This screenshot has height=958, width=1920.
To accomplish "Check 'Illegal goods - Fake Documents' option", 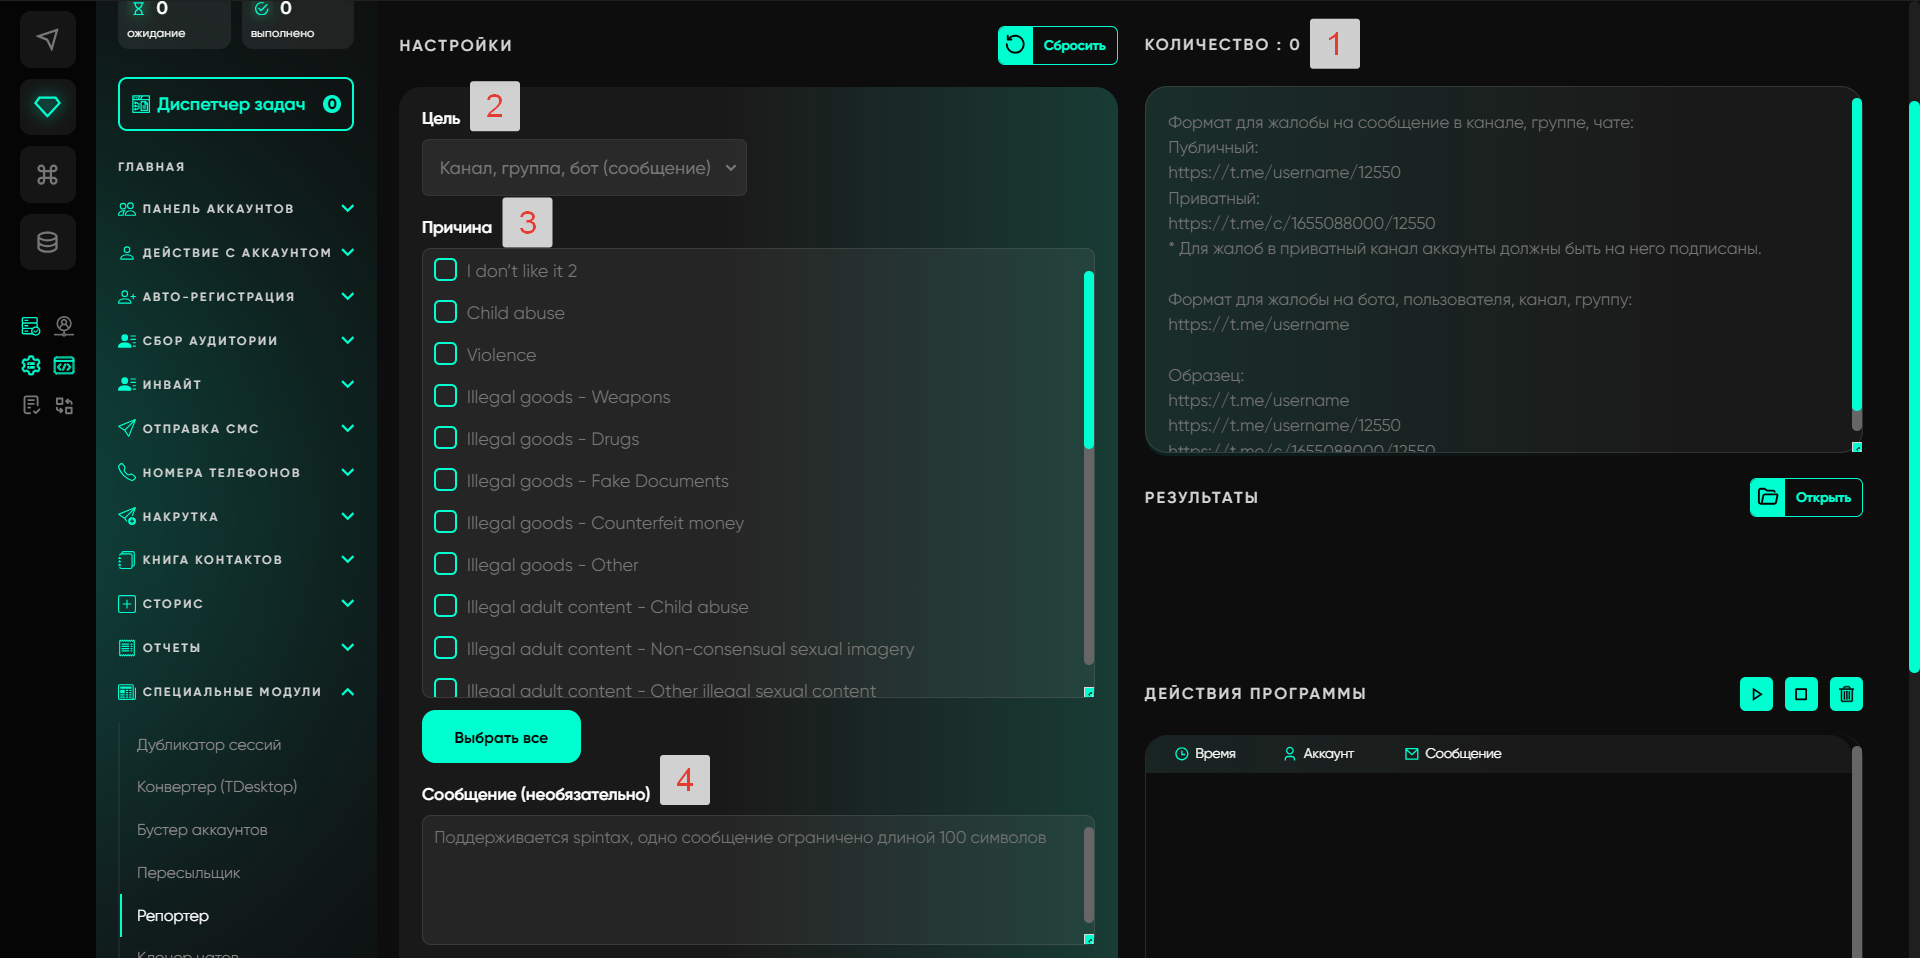I will 446,480.
